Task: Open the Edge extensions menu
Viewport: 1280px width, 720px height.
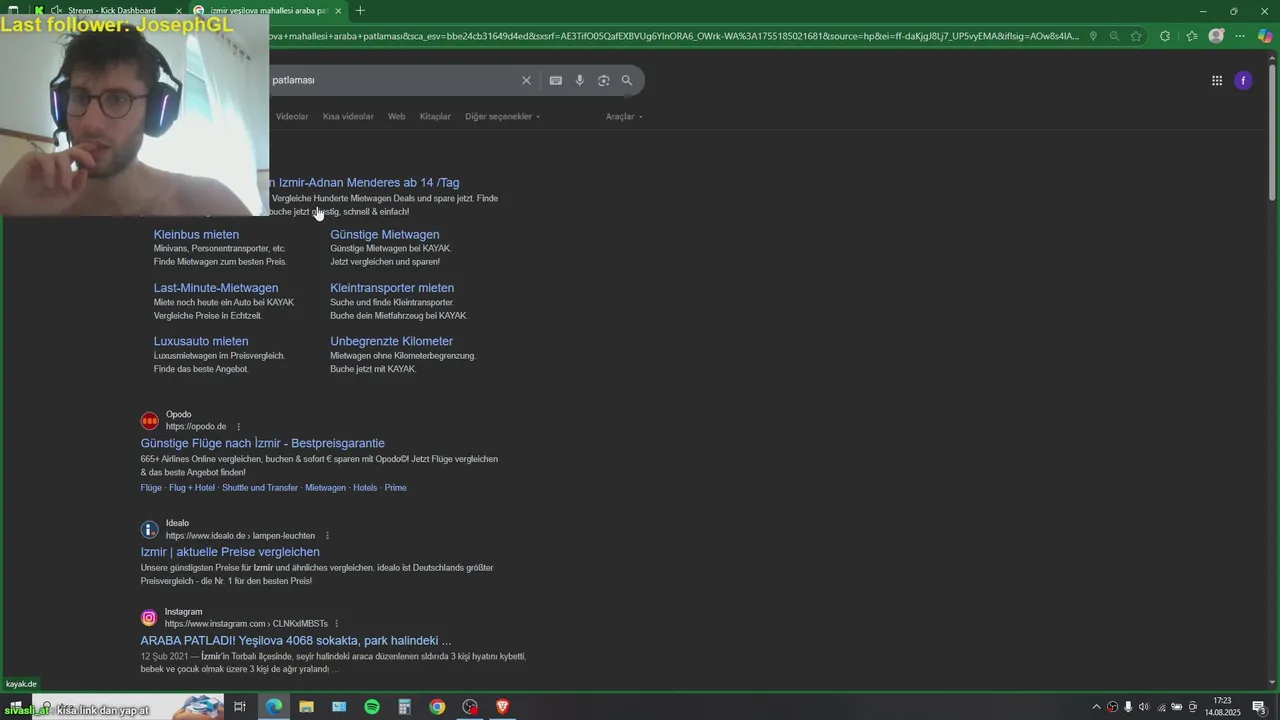Action: [1165, 36]
